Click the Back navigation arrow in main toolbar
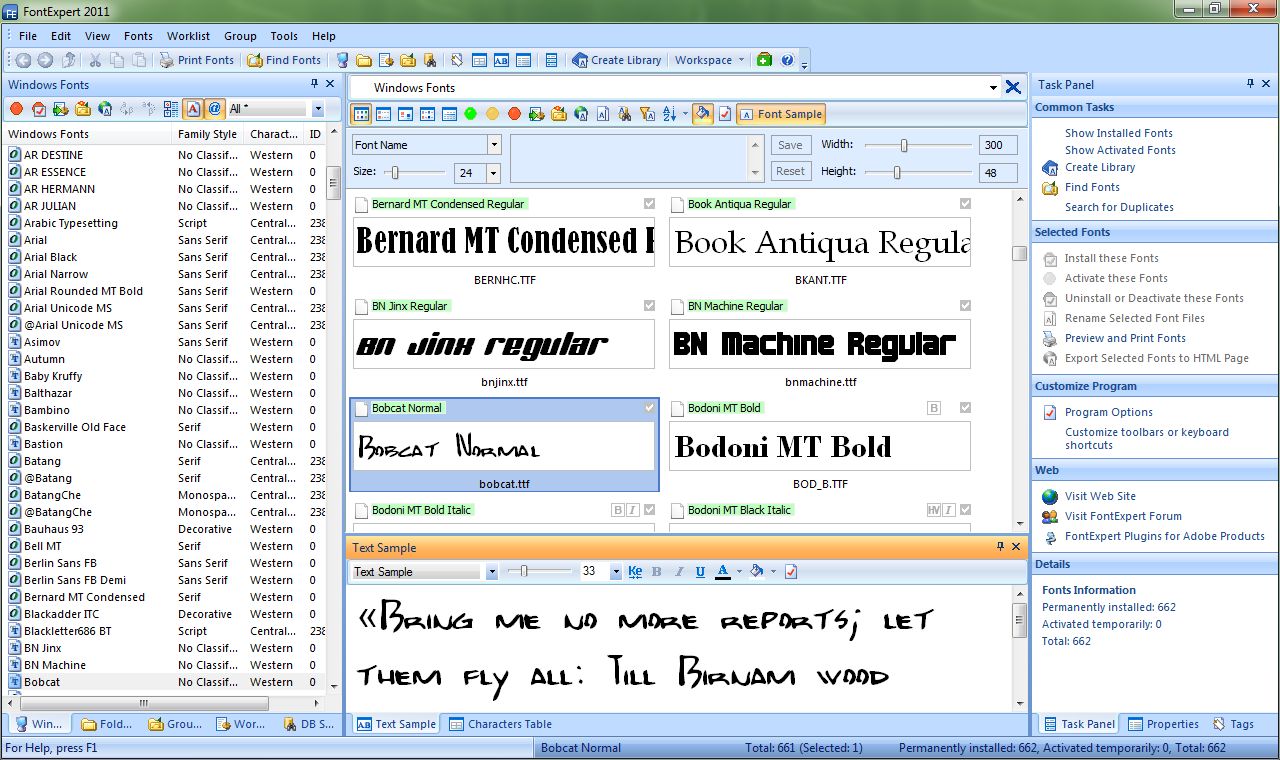This screenshot has width=1280, height=760. point(23,60)
